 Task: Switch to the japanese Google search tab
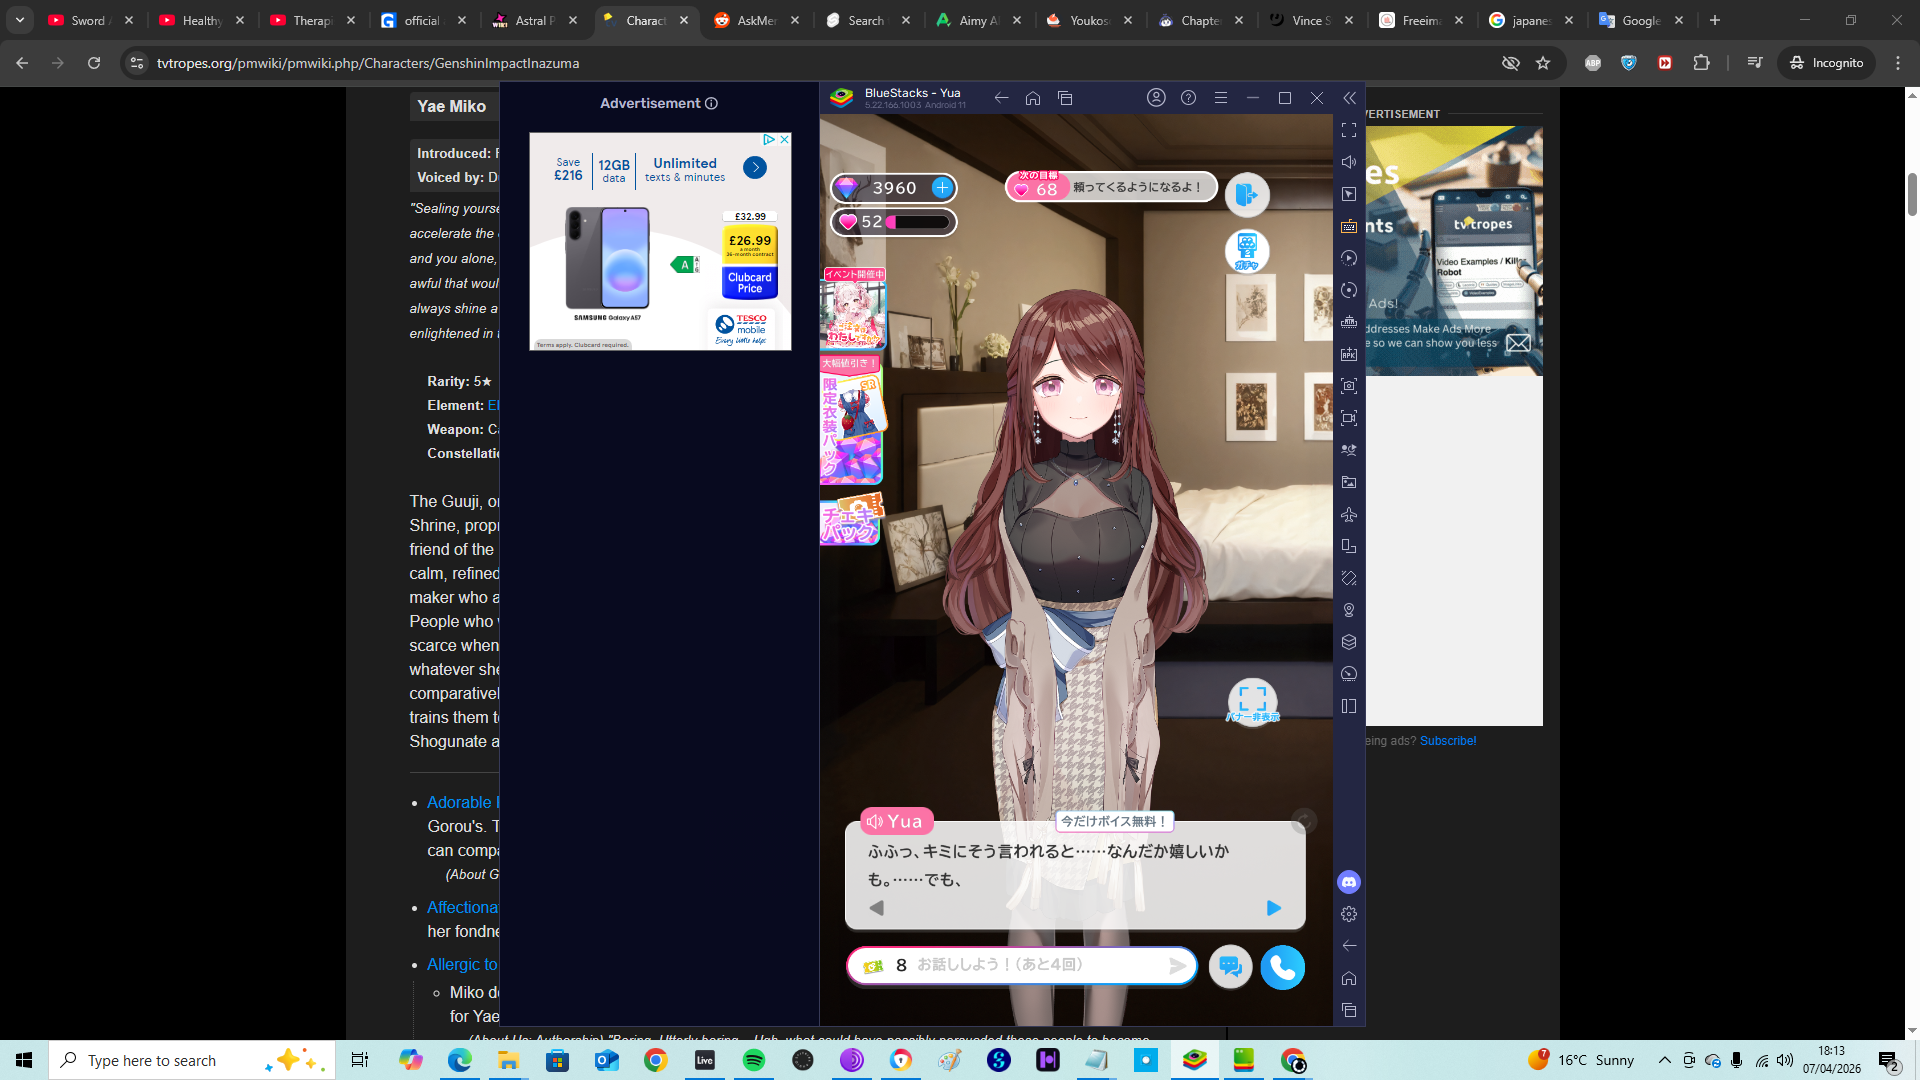click(x=1532, y=20)
